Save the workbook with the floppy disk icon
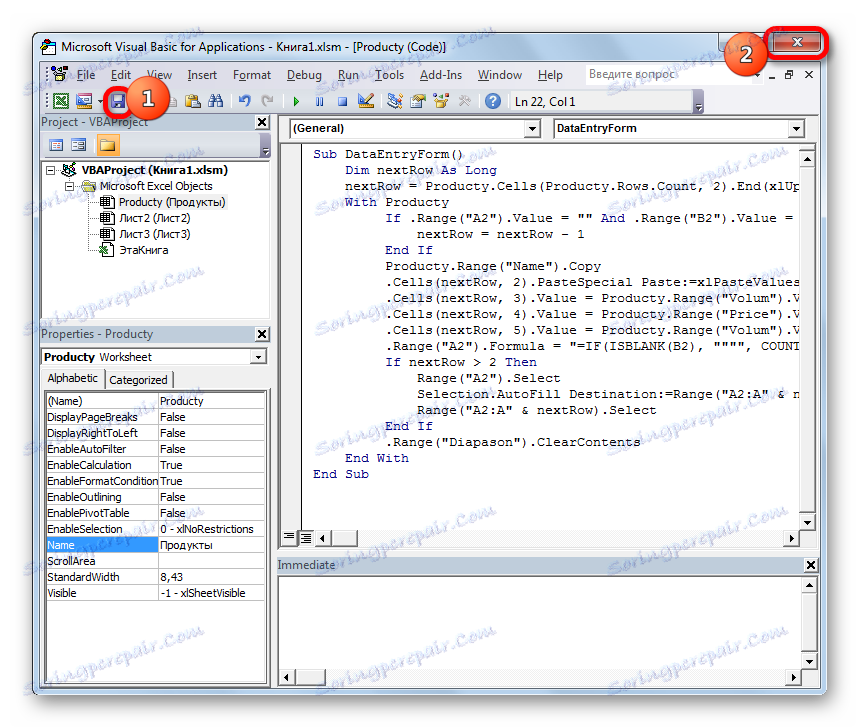 [x=118, y=101]
